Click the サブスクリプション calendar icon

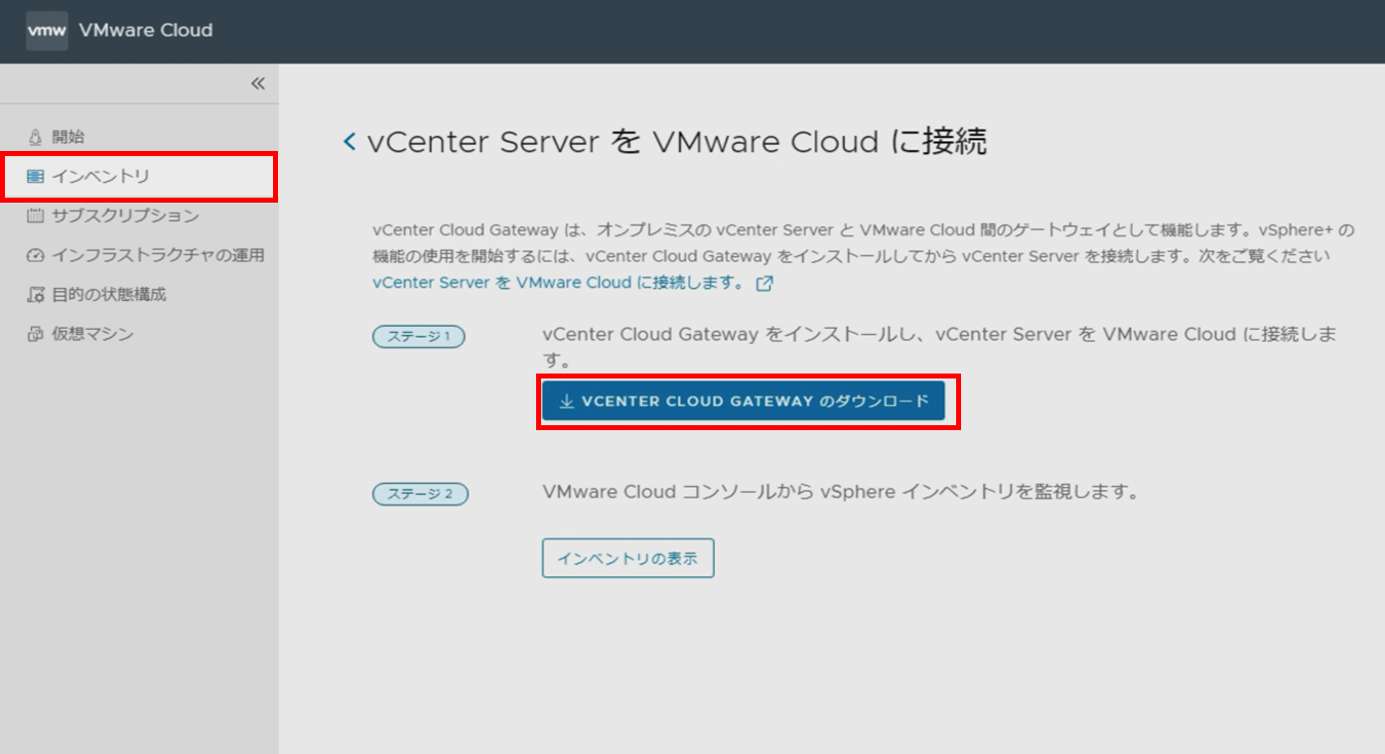tap(36, 216)
